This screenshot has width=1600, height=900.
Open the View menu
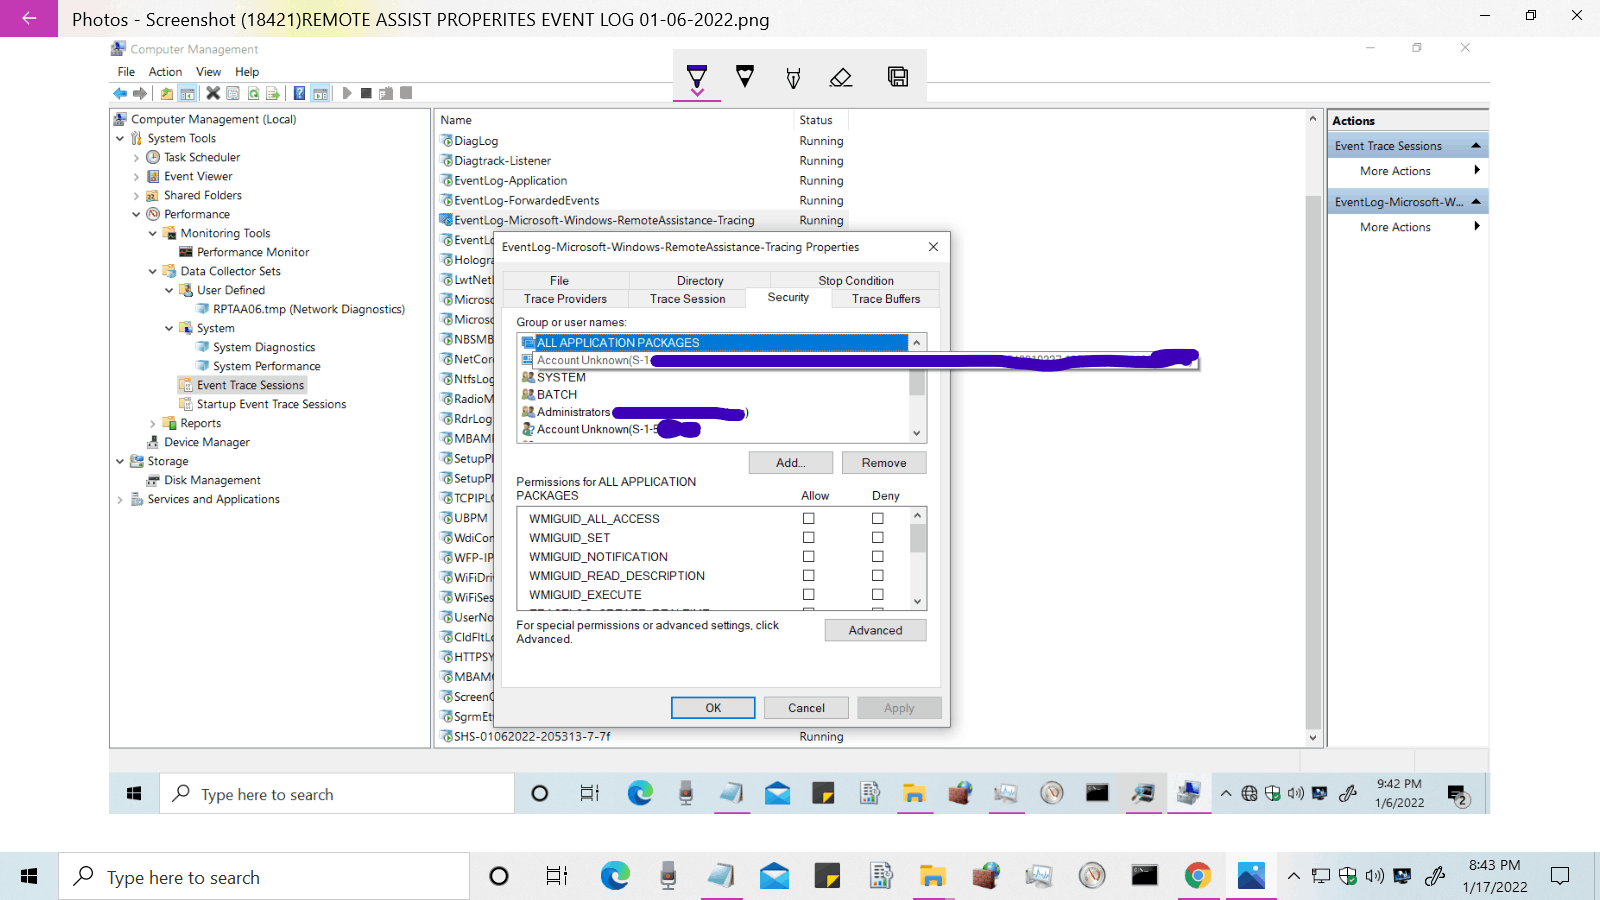point(208,72)
